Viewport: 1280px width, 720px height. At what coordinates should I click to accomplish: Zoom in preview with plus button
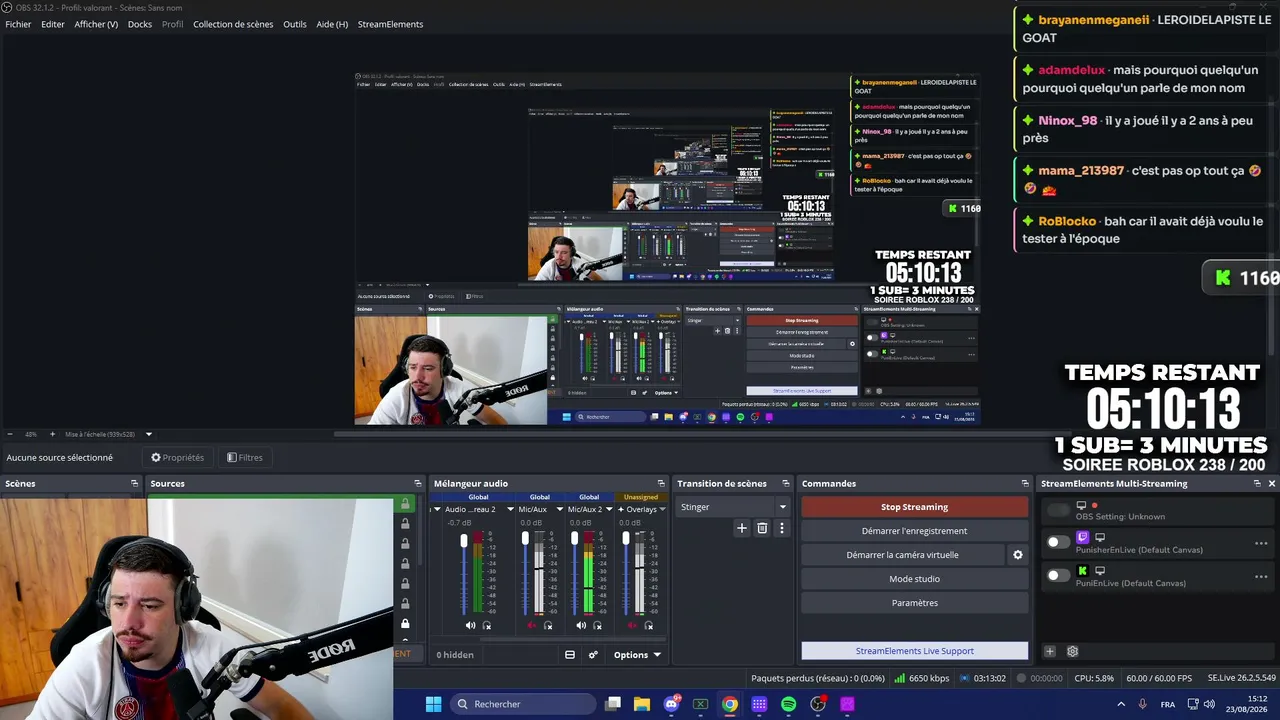53,434
